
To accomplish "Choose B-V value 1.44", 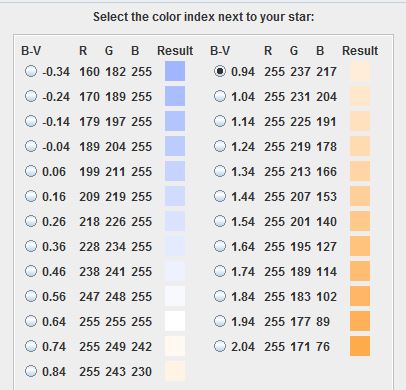I will pyautogui.click(x=220, y=196).
